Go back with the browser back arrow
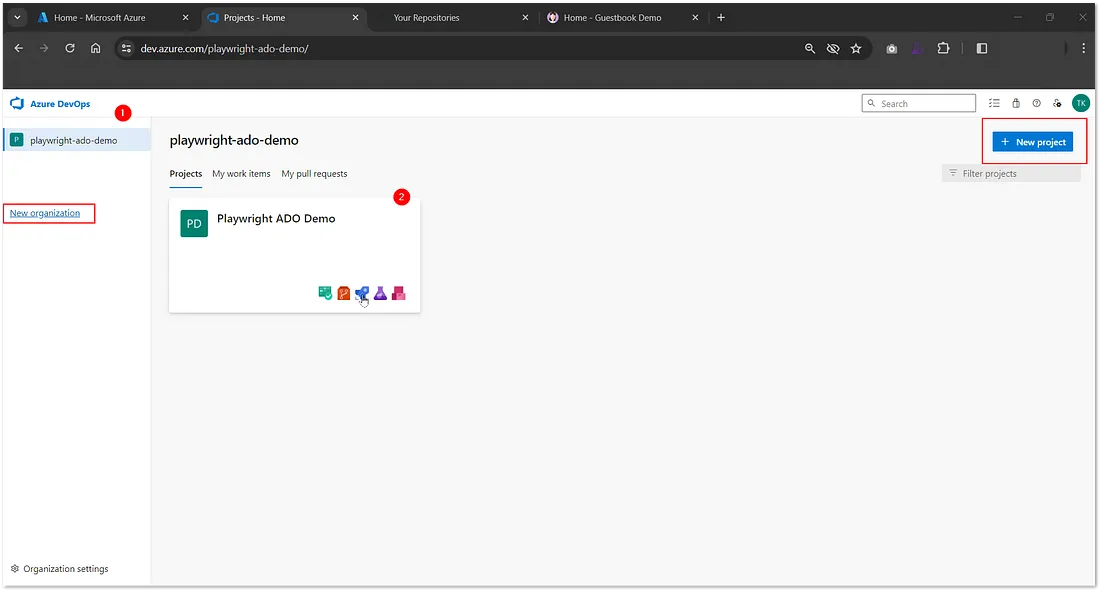This screenshot has width=1100, height=591. click(19, 48)
